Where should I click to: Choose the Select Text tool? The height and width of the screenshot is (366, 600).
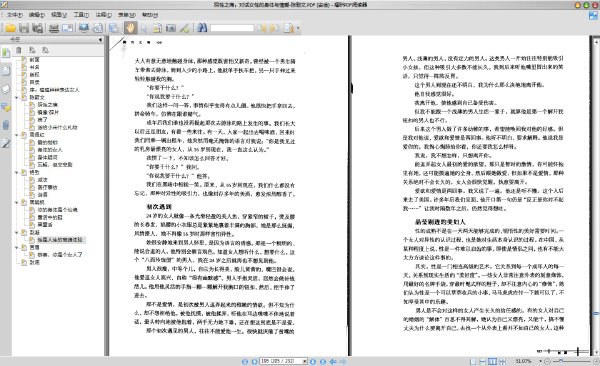coord(157,28)
